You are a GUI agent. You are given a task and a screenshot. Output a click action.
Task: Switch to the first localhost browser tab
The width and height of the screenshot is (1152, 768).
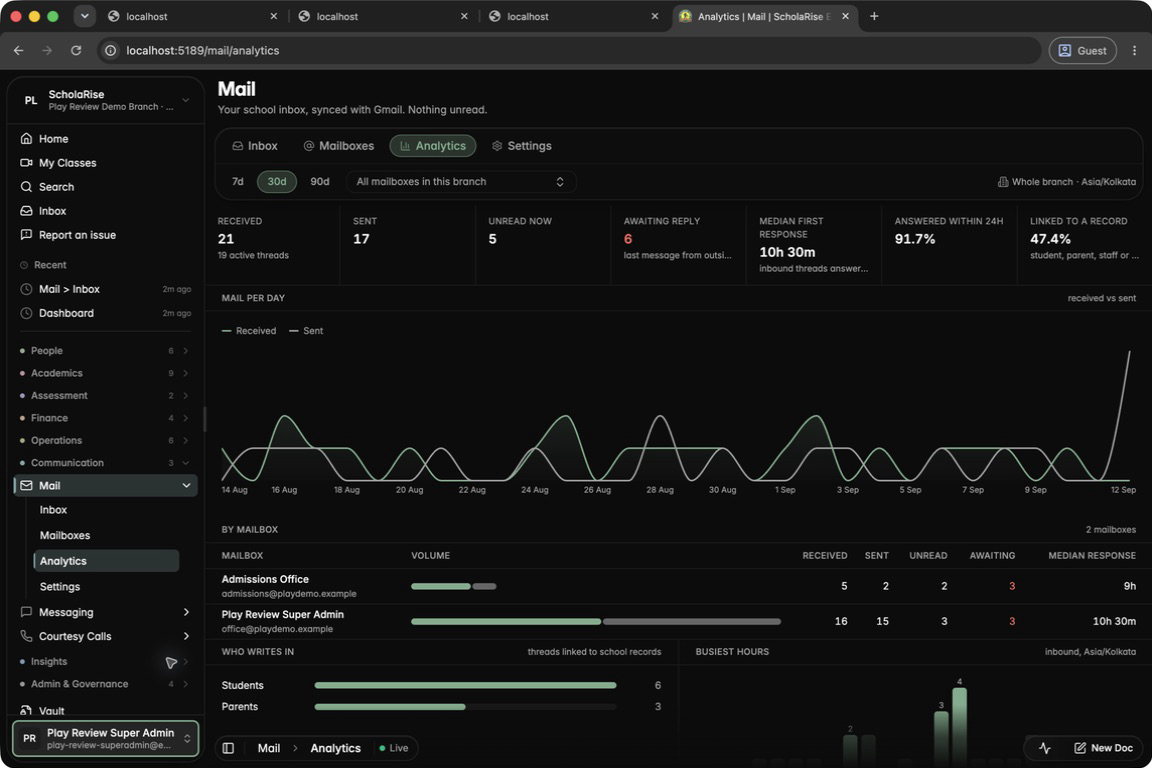[x=191, y=16]
